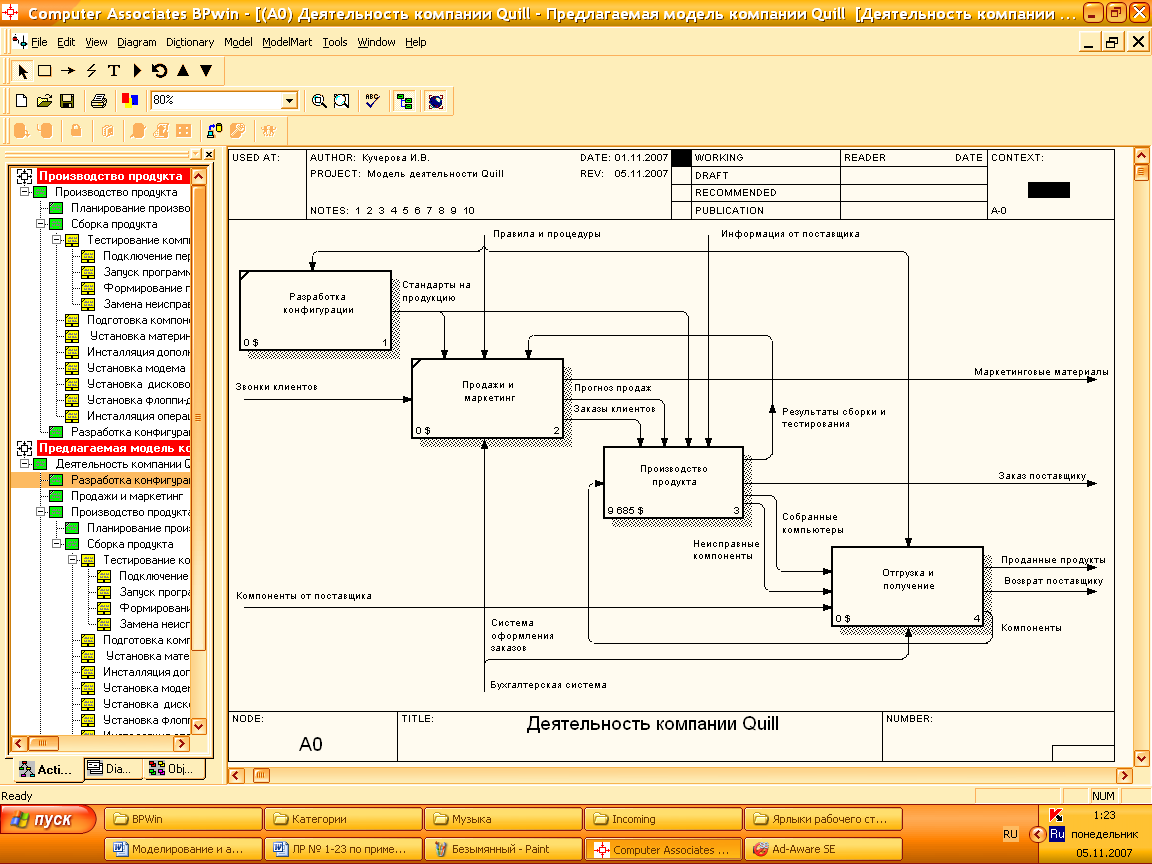Select the pointer tool
The width and height of the screenshot is (1152, 864).
coord(21,71)
